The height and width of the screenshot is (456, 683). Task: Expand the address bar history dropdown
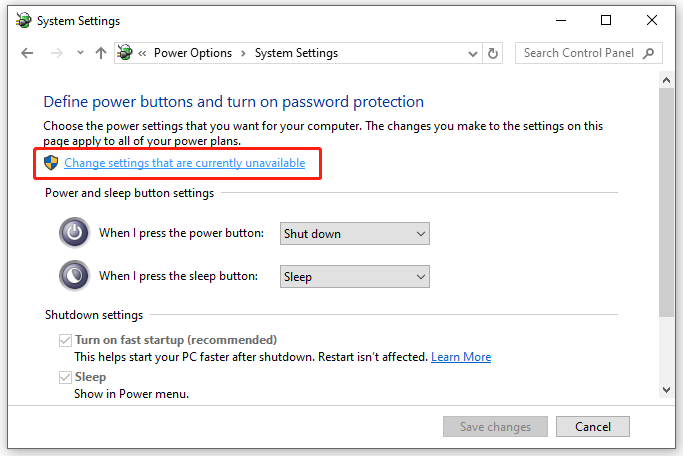(469, 54)
